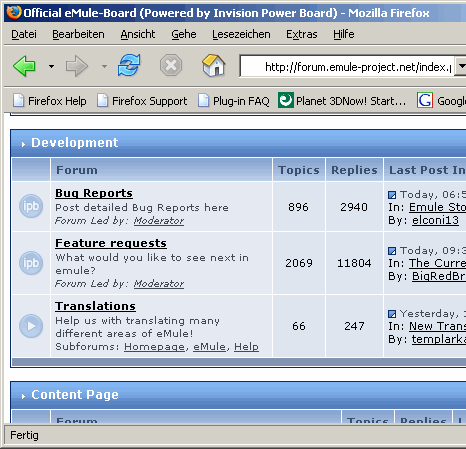This screenshot has width=466, height=449.
Task: Click the Google bookmark icon
Action: [x=425, y=100]
